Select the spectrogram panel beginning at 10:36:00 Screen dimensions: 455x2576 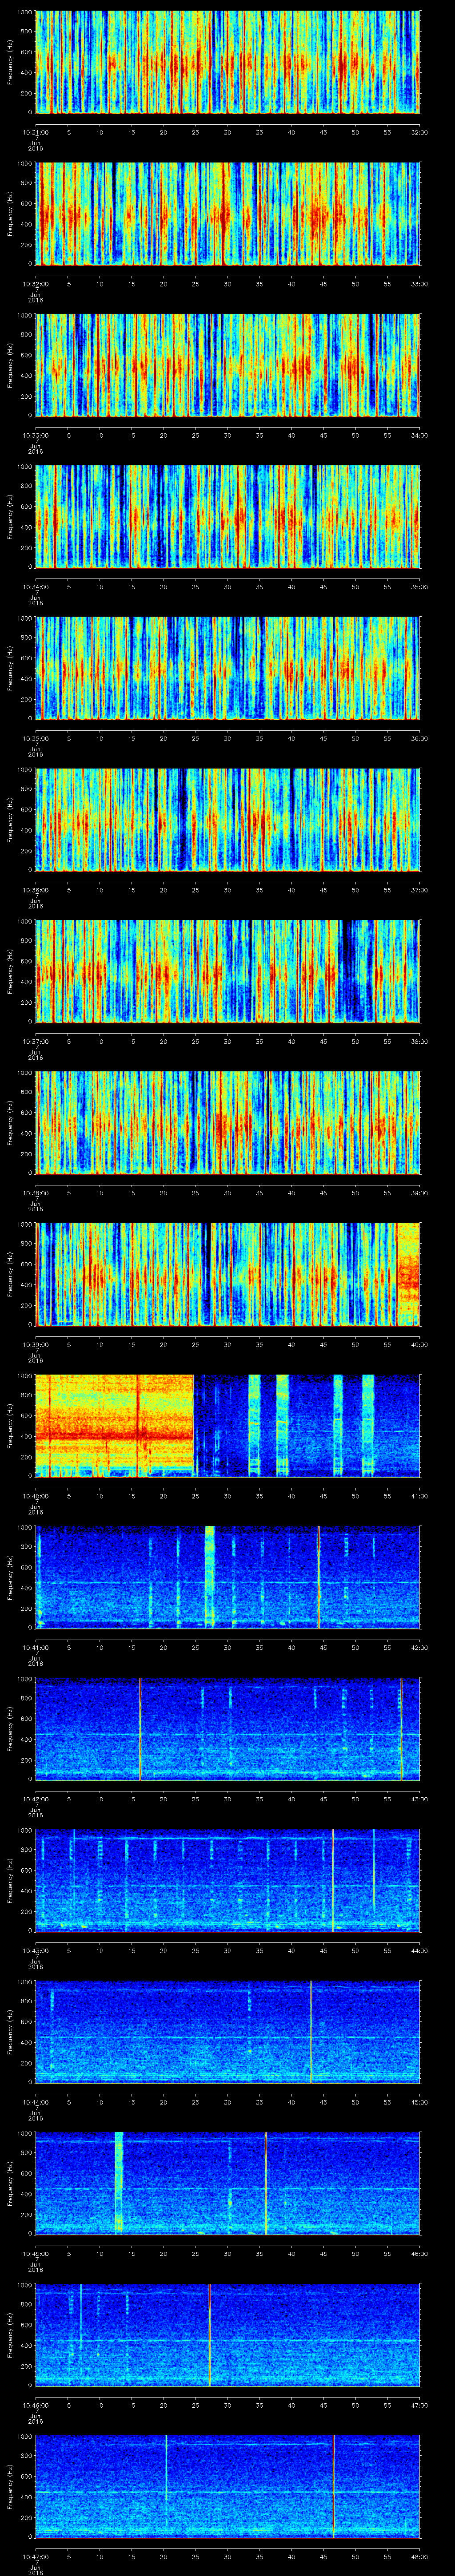point(227,820)
